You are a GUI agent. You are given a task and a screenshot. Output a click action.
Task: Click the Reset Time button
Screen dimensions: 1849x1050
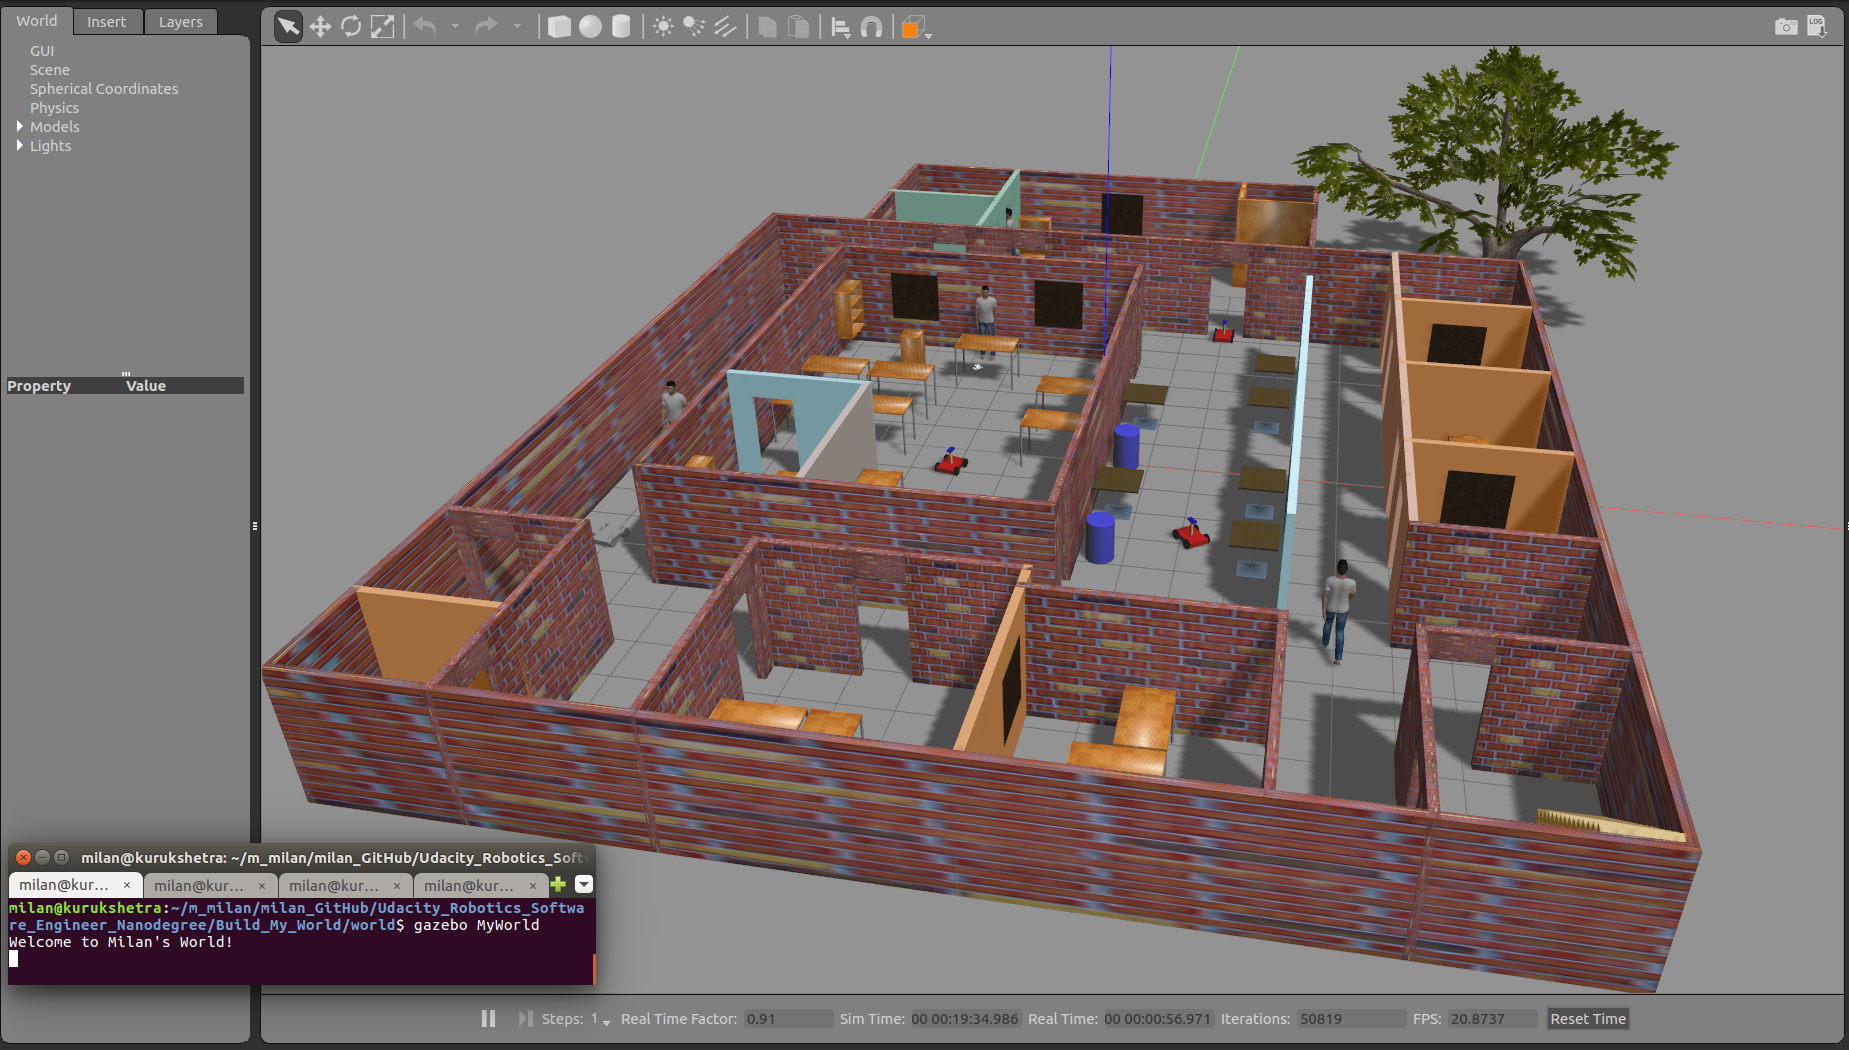pyautogui.click(x=1588, y=1019)
